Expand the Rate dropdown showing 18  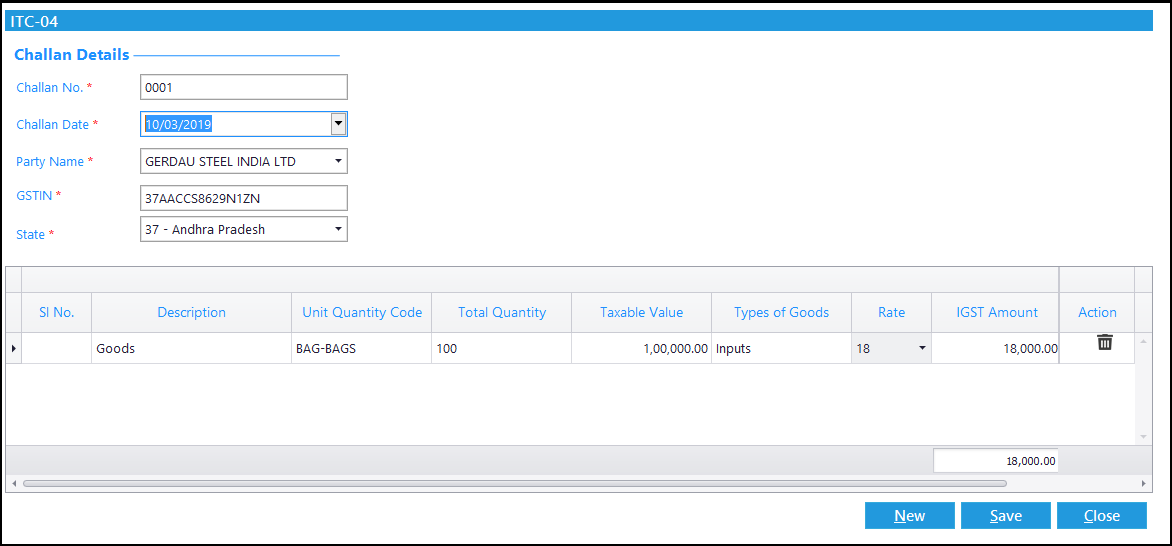(x=922, y=349)
